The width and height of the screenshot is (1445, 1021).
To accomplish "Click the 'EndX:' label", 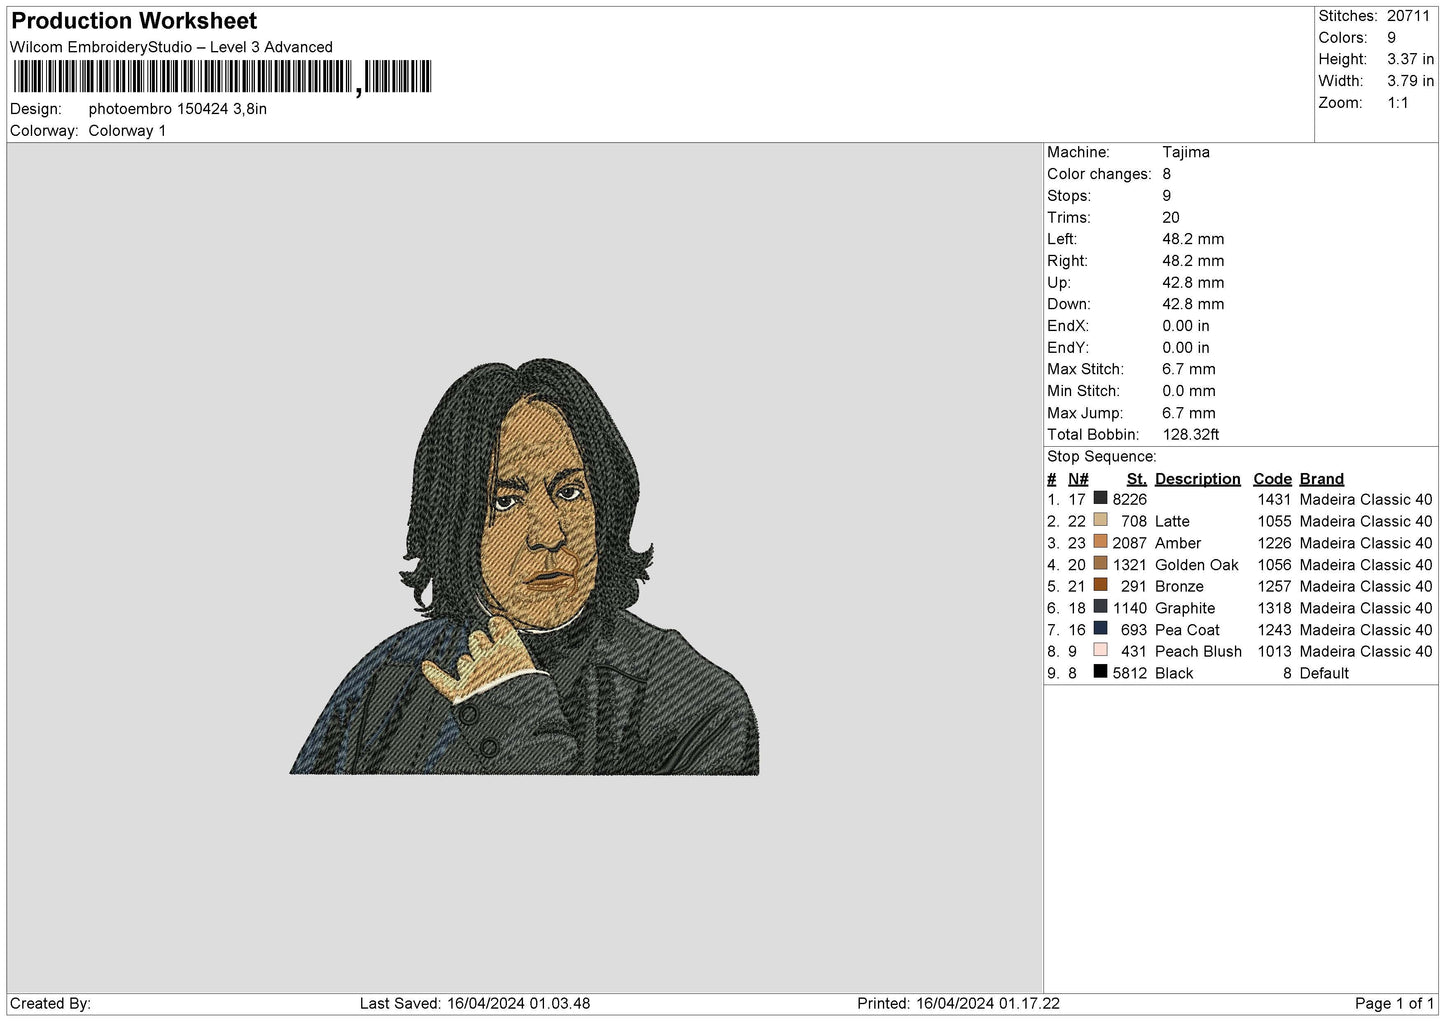I will [x=1067, y=326].
